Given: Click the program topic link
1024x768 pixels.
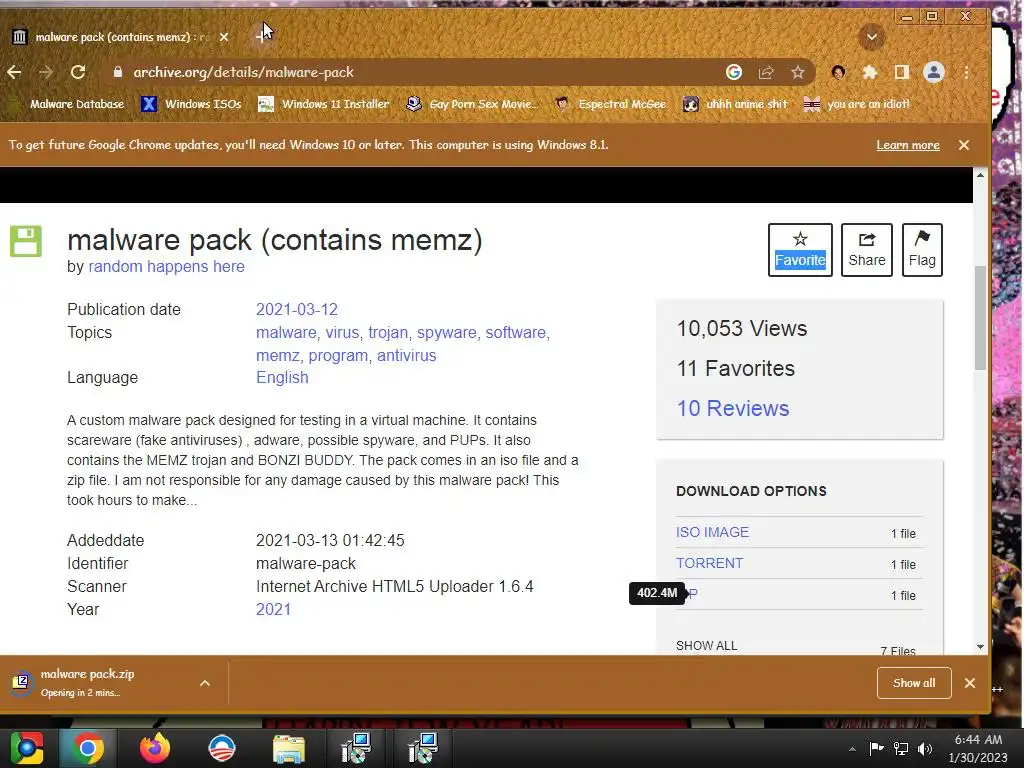Looking at the screenshot, I should tap(338, 356).
